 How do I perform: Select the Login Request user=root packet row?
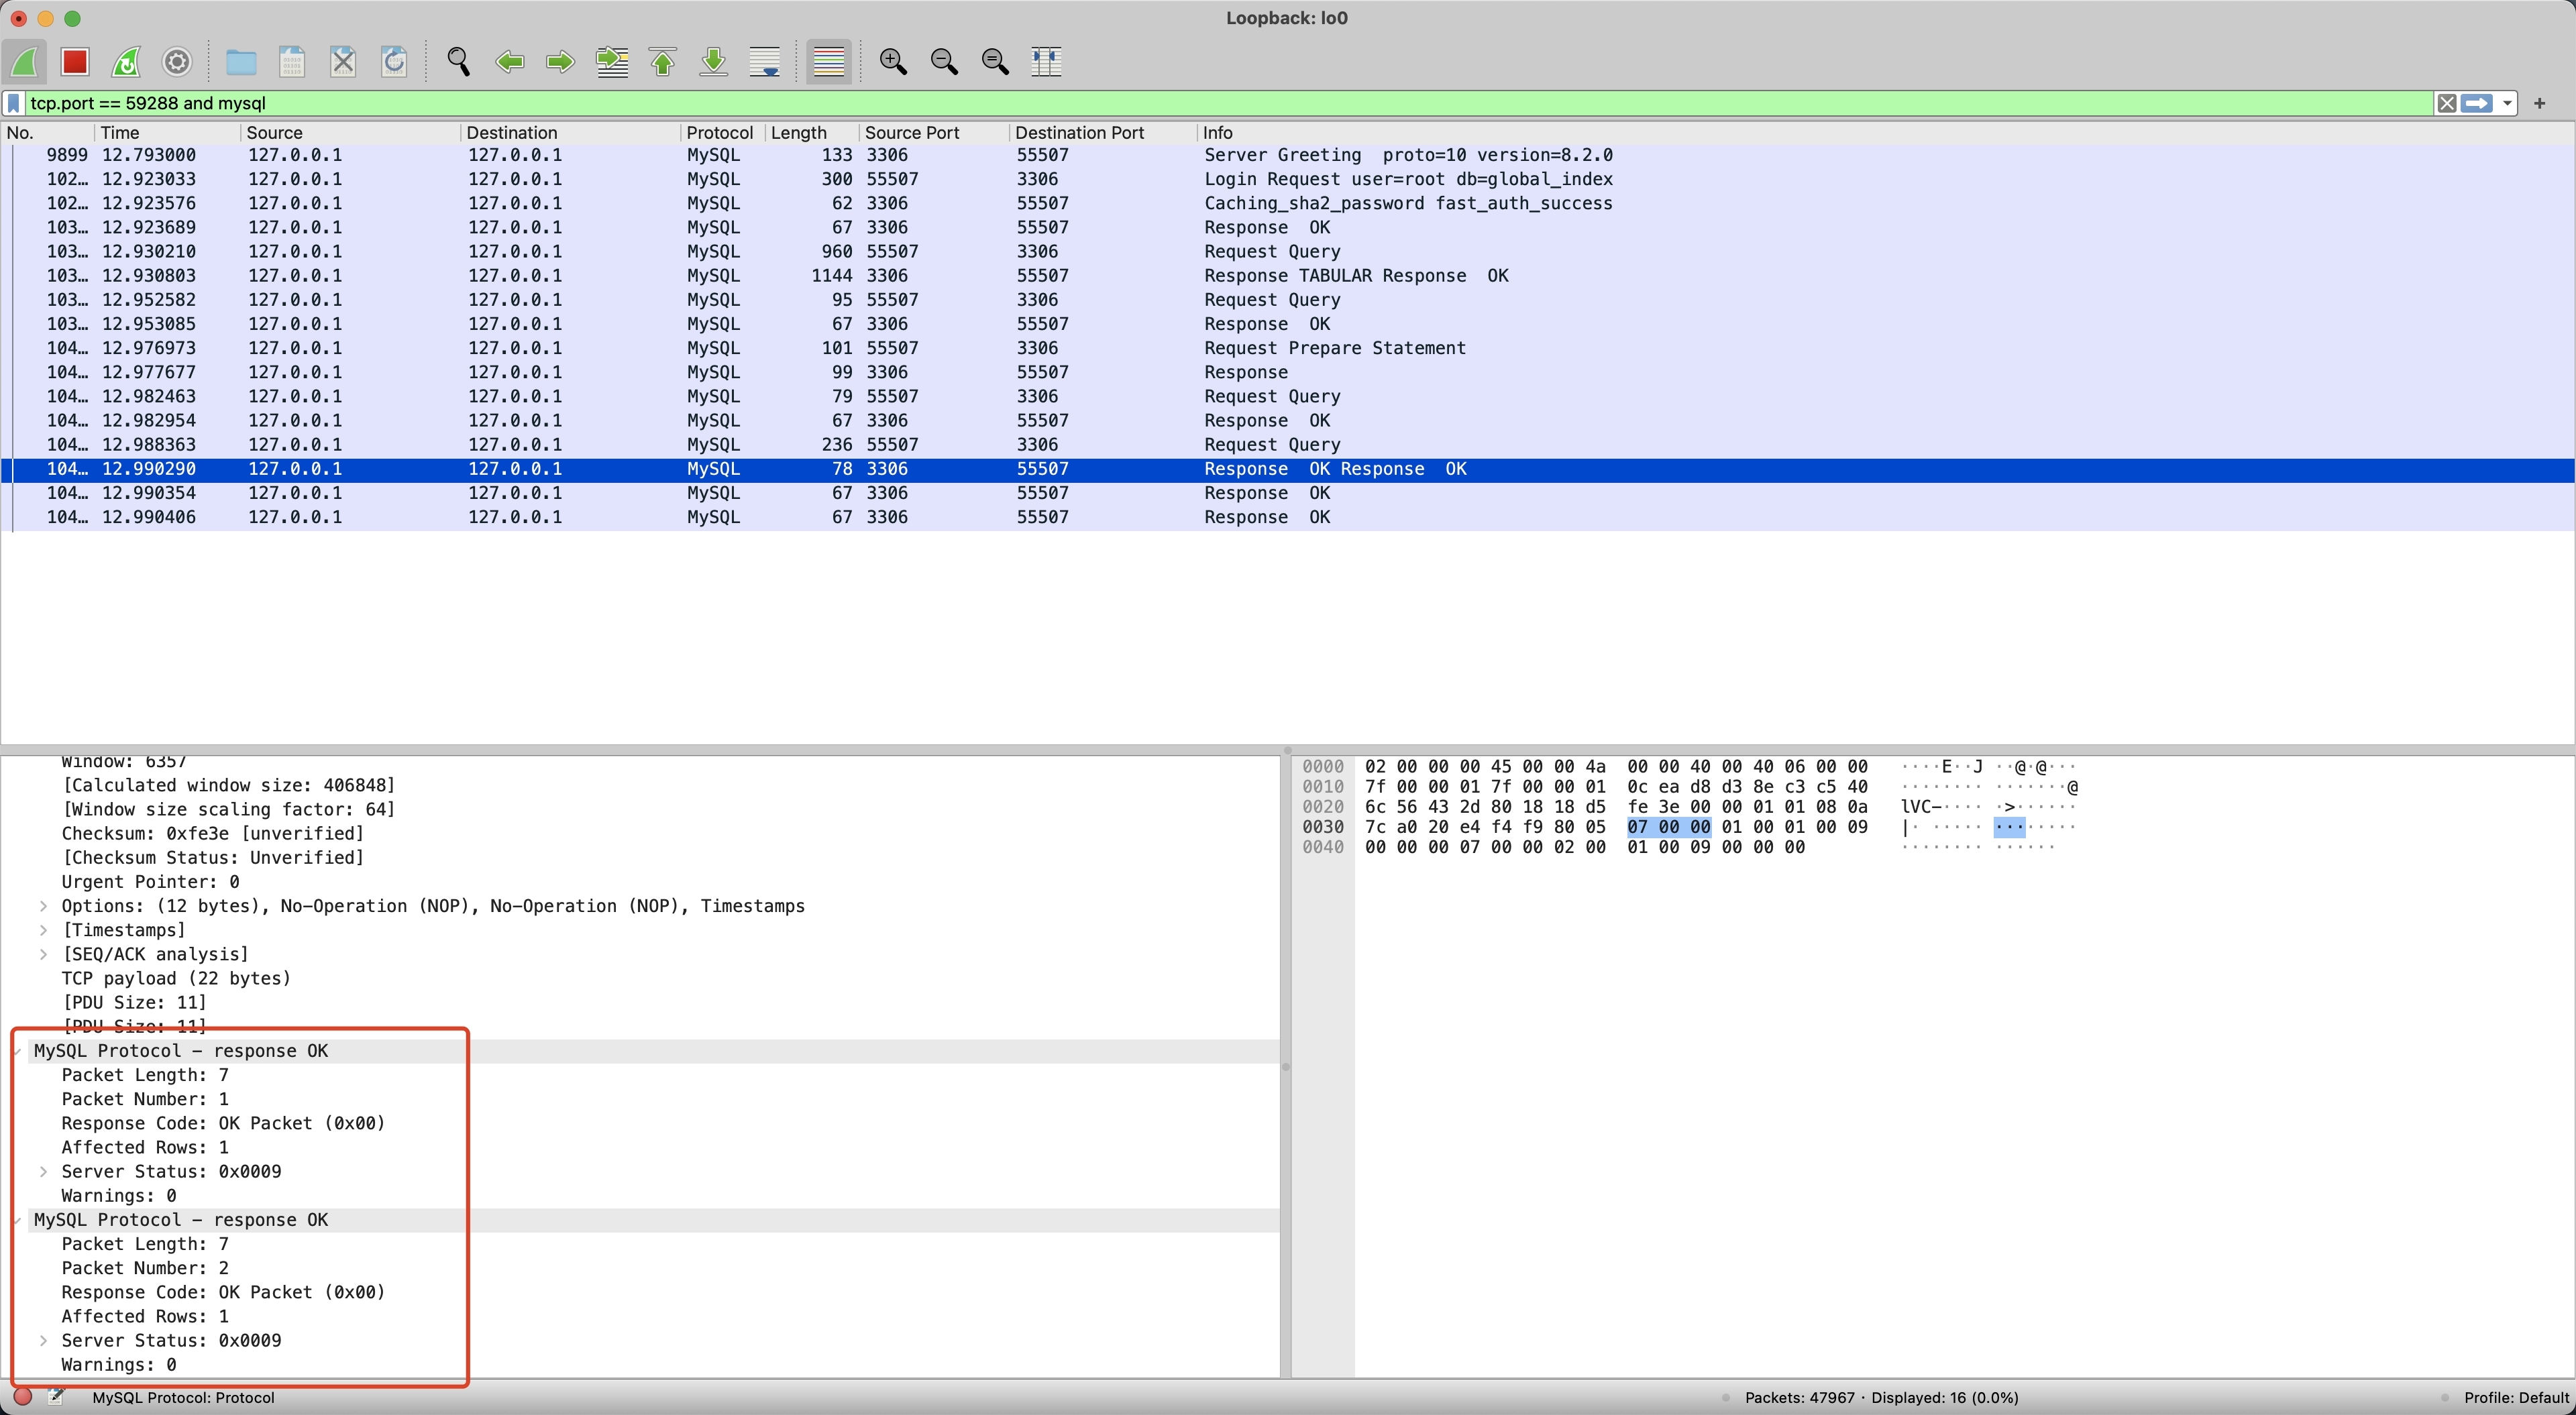pos(1407,179)
